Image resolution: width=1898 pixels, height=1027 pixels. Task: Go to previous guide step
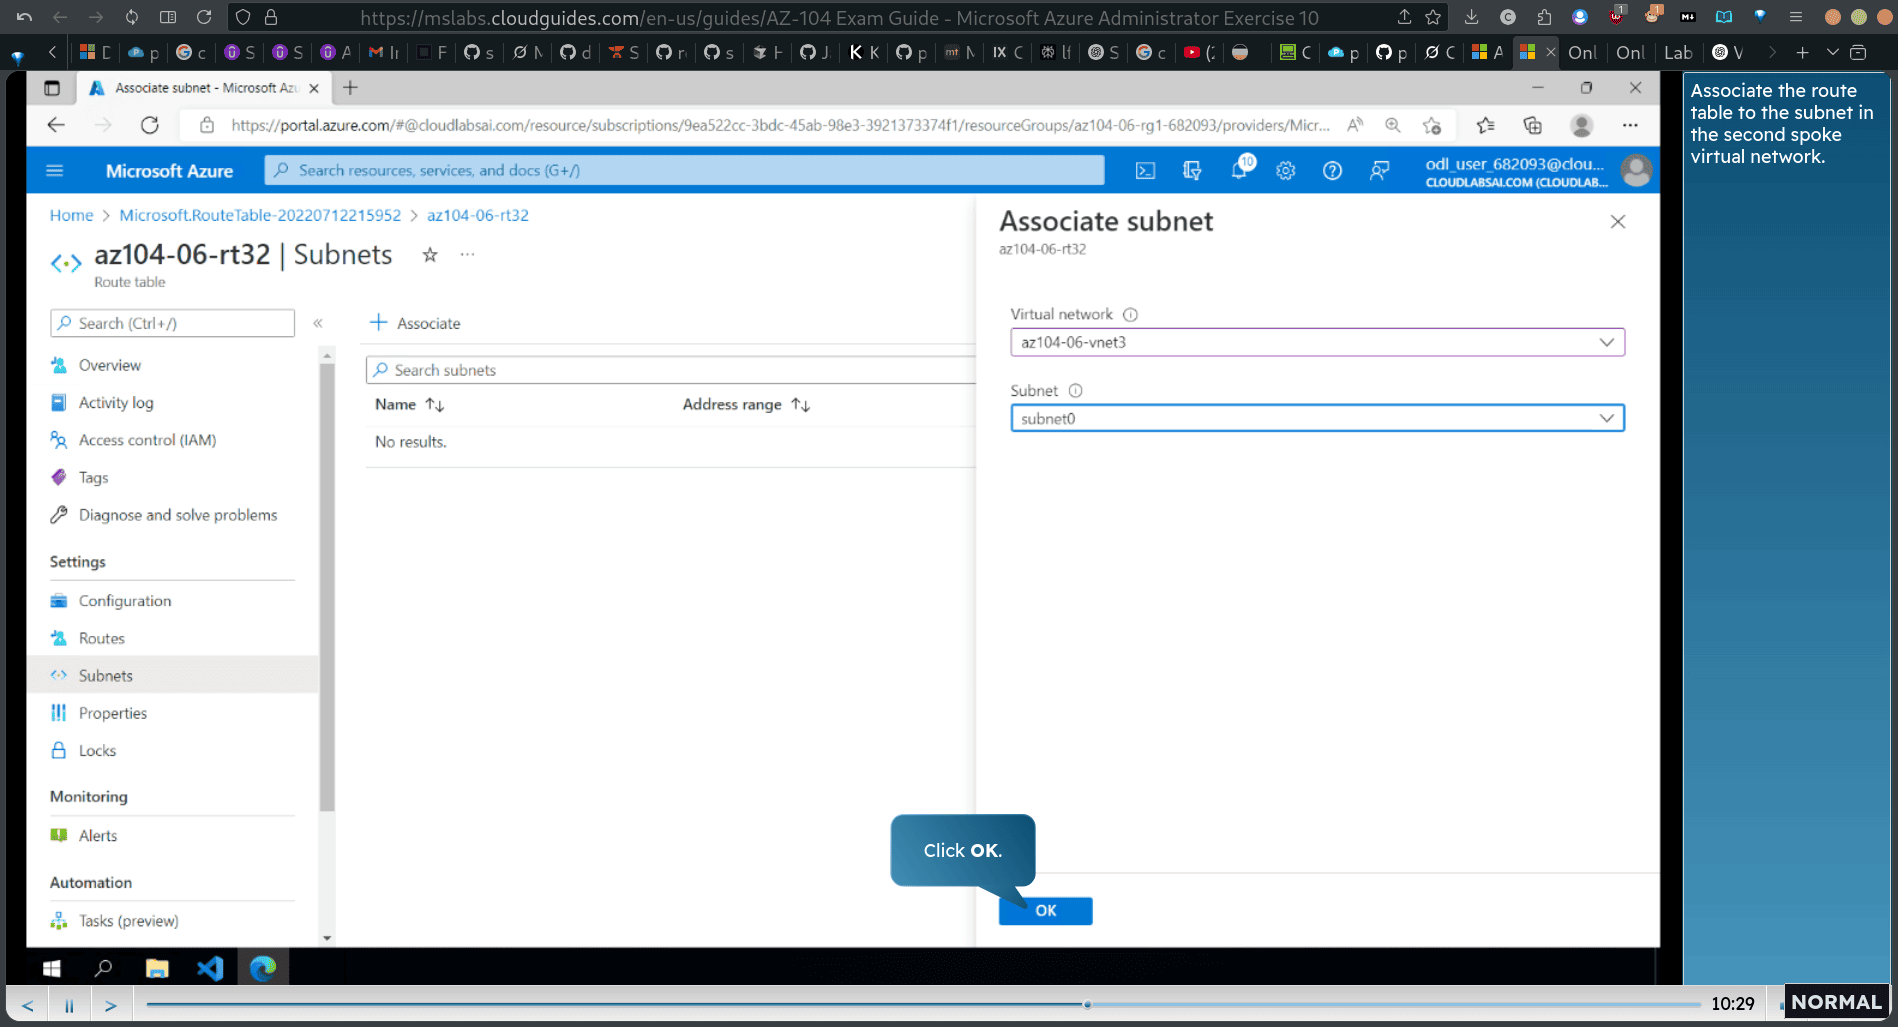coord(28,1005)
